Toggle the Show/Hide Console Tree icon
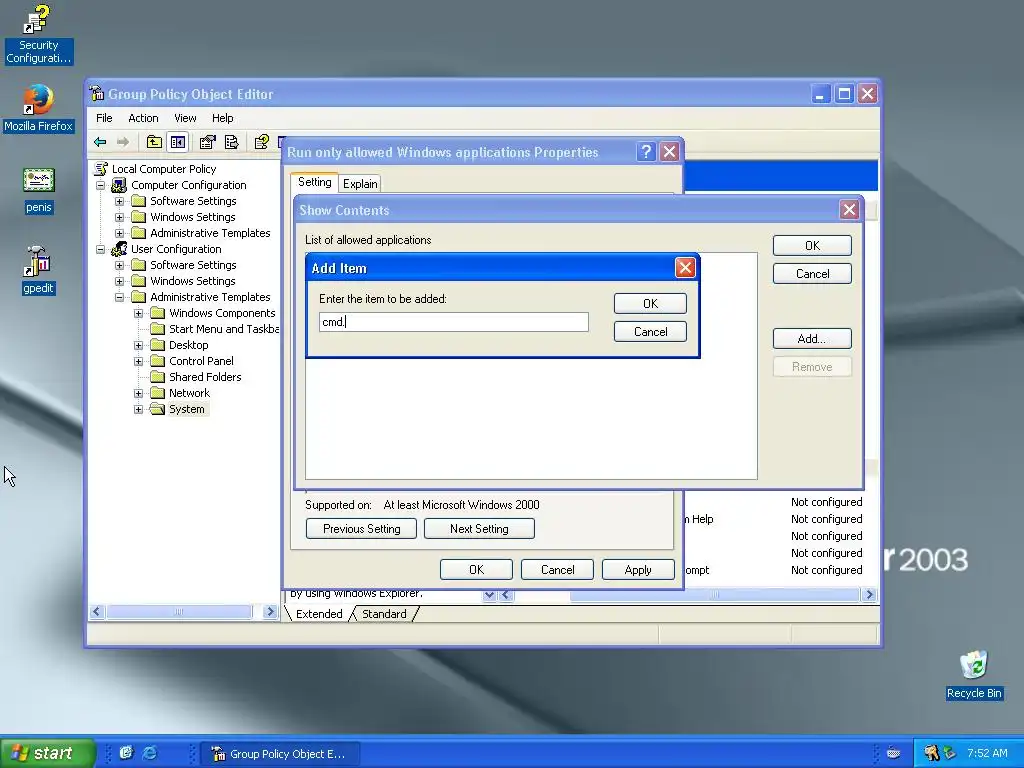Viewport: 1024px width, 768px height. [178, 142]
